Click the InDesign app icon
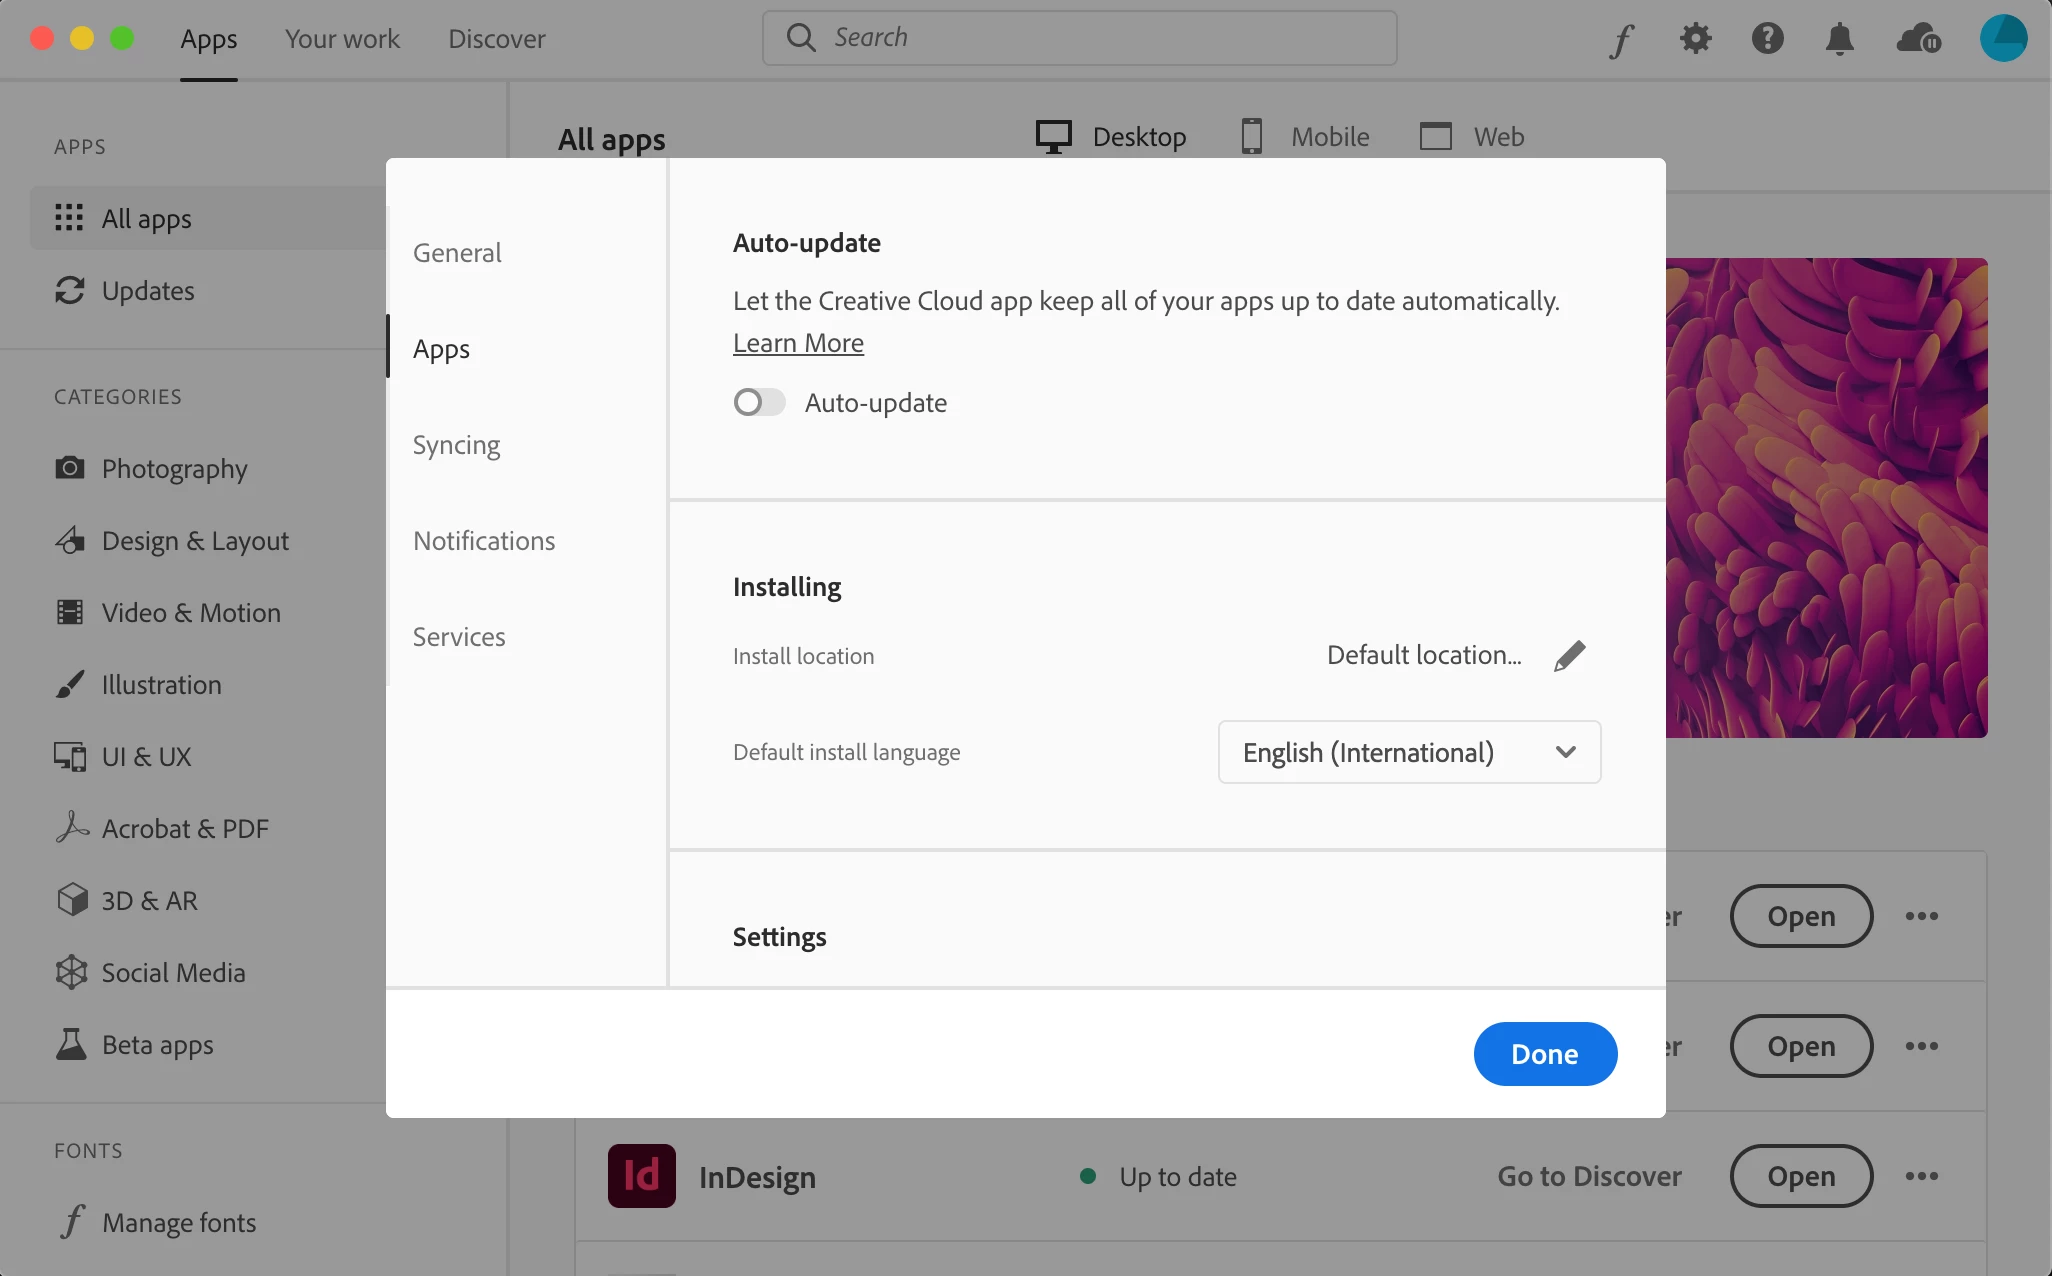This screenshot has height=1276, width=2052. click(641, 1176)
